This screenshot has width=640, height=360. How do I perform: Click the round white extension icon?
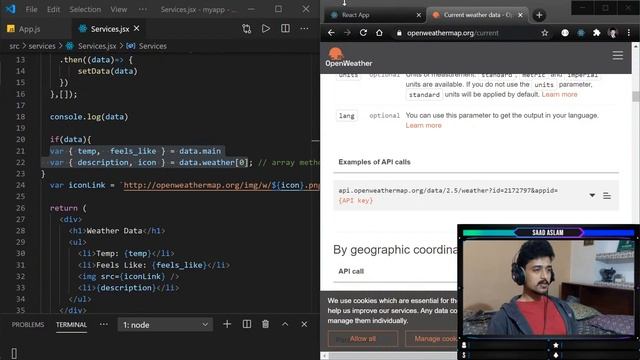[565, 33]
